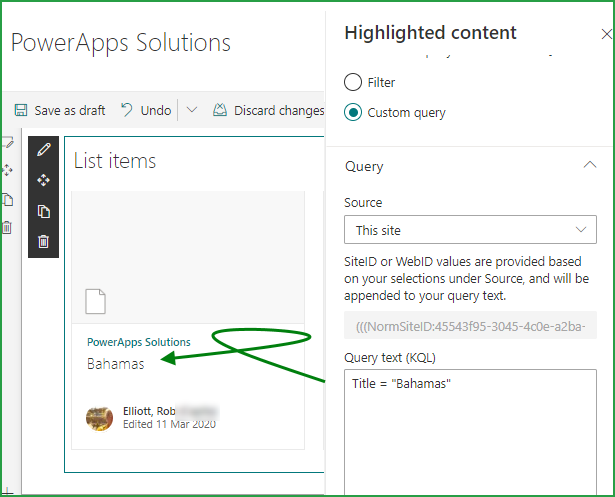Click the section move icon at far left
The height and width of the screenshot is (497, 615).
pyautogui.click(x=7, y=170)
